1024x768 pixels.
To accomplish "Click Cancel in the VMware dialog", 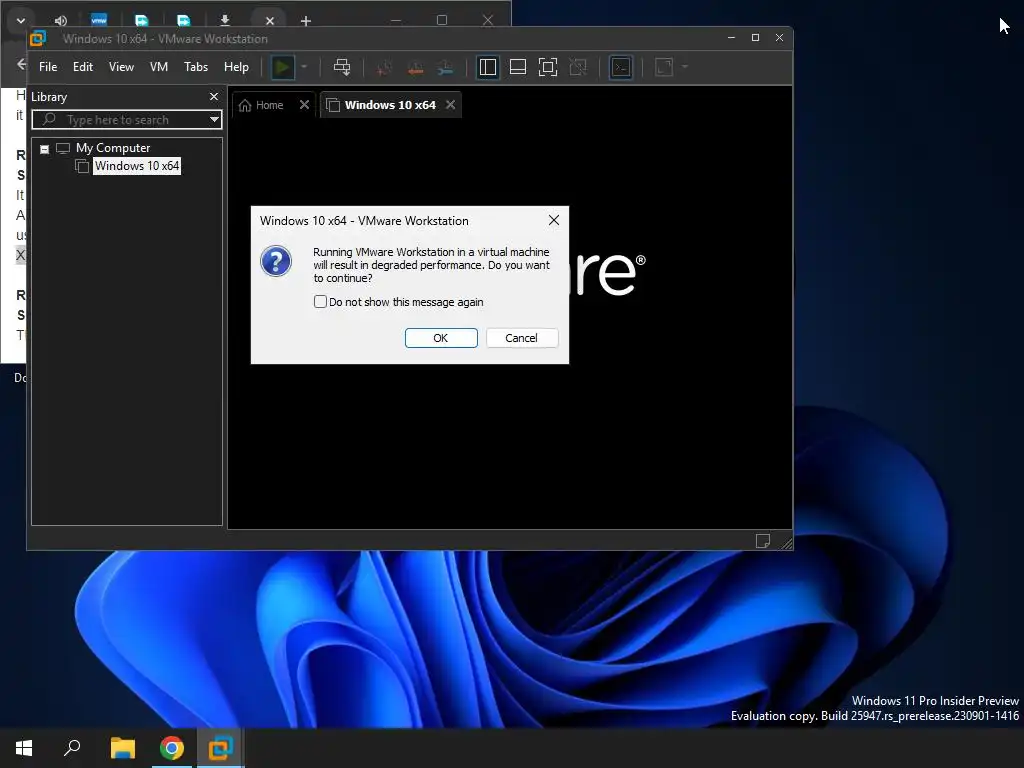I will [521, 338].
